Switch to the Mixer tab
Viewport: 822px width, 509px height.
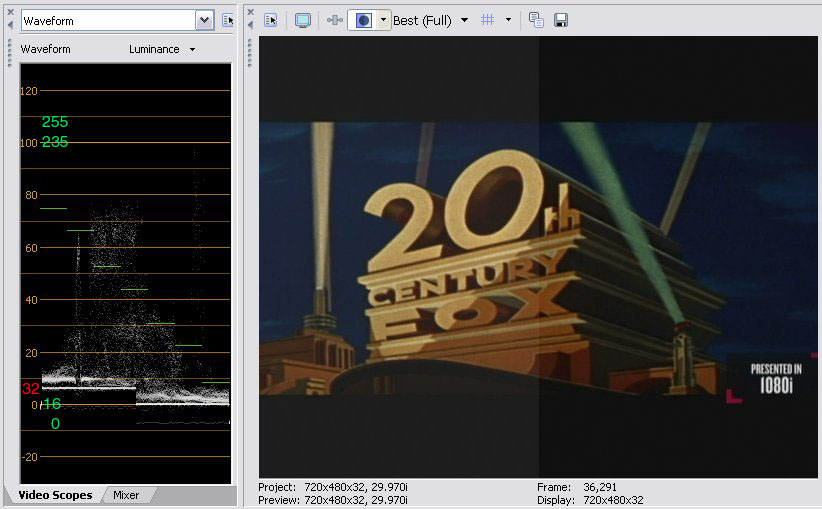tap(126, 495)
